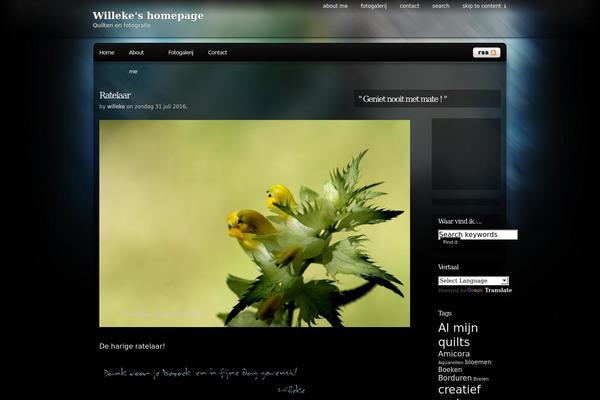Select the 'Al mijn quilts' tag
This screenshot has height=400, width=600.
click(458, 335)
